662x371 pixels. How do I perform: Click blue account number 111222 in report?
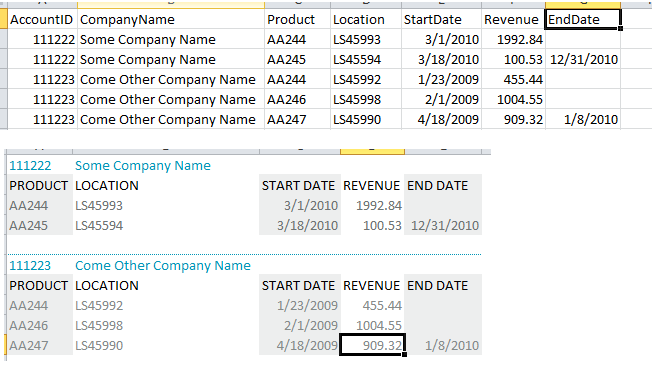pyautogui.click(x=30, y=165)
